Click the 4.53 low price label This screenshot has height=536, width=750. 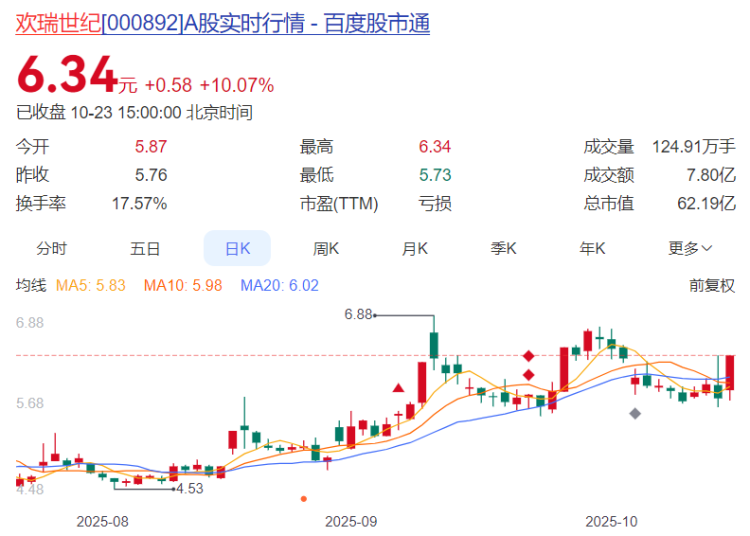190,489
